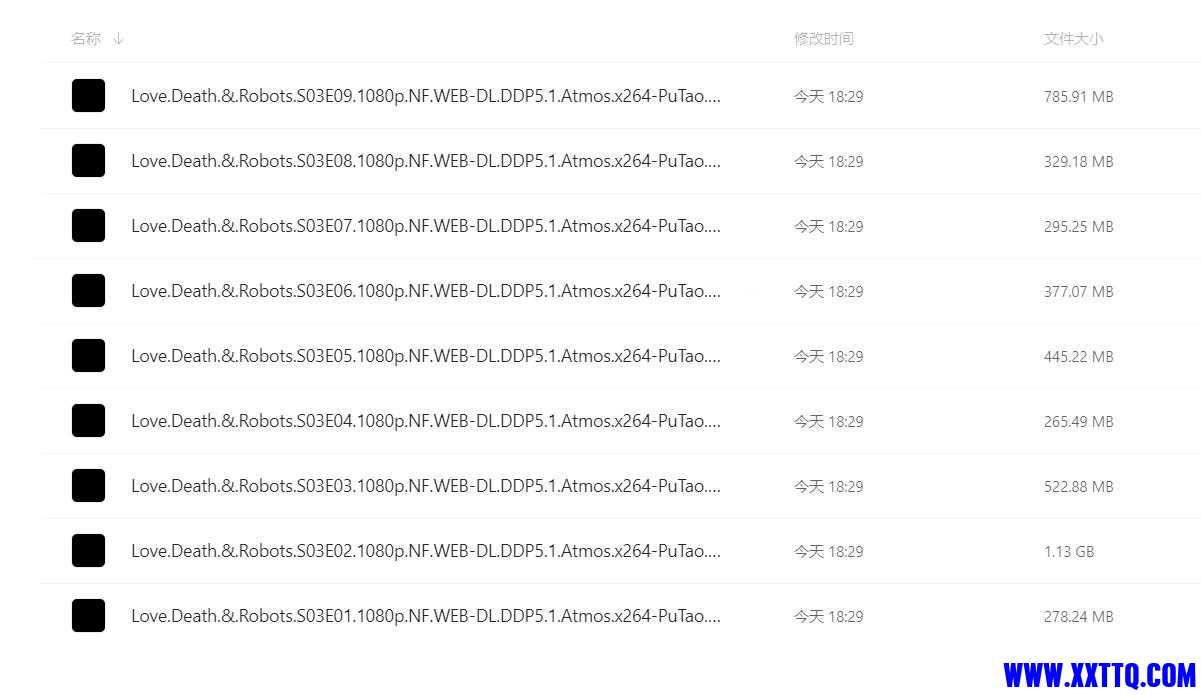Click the file icon for S03E05
The height and width of the screenshot is (695, 1201).
[88, 356]
